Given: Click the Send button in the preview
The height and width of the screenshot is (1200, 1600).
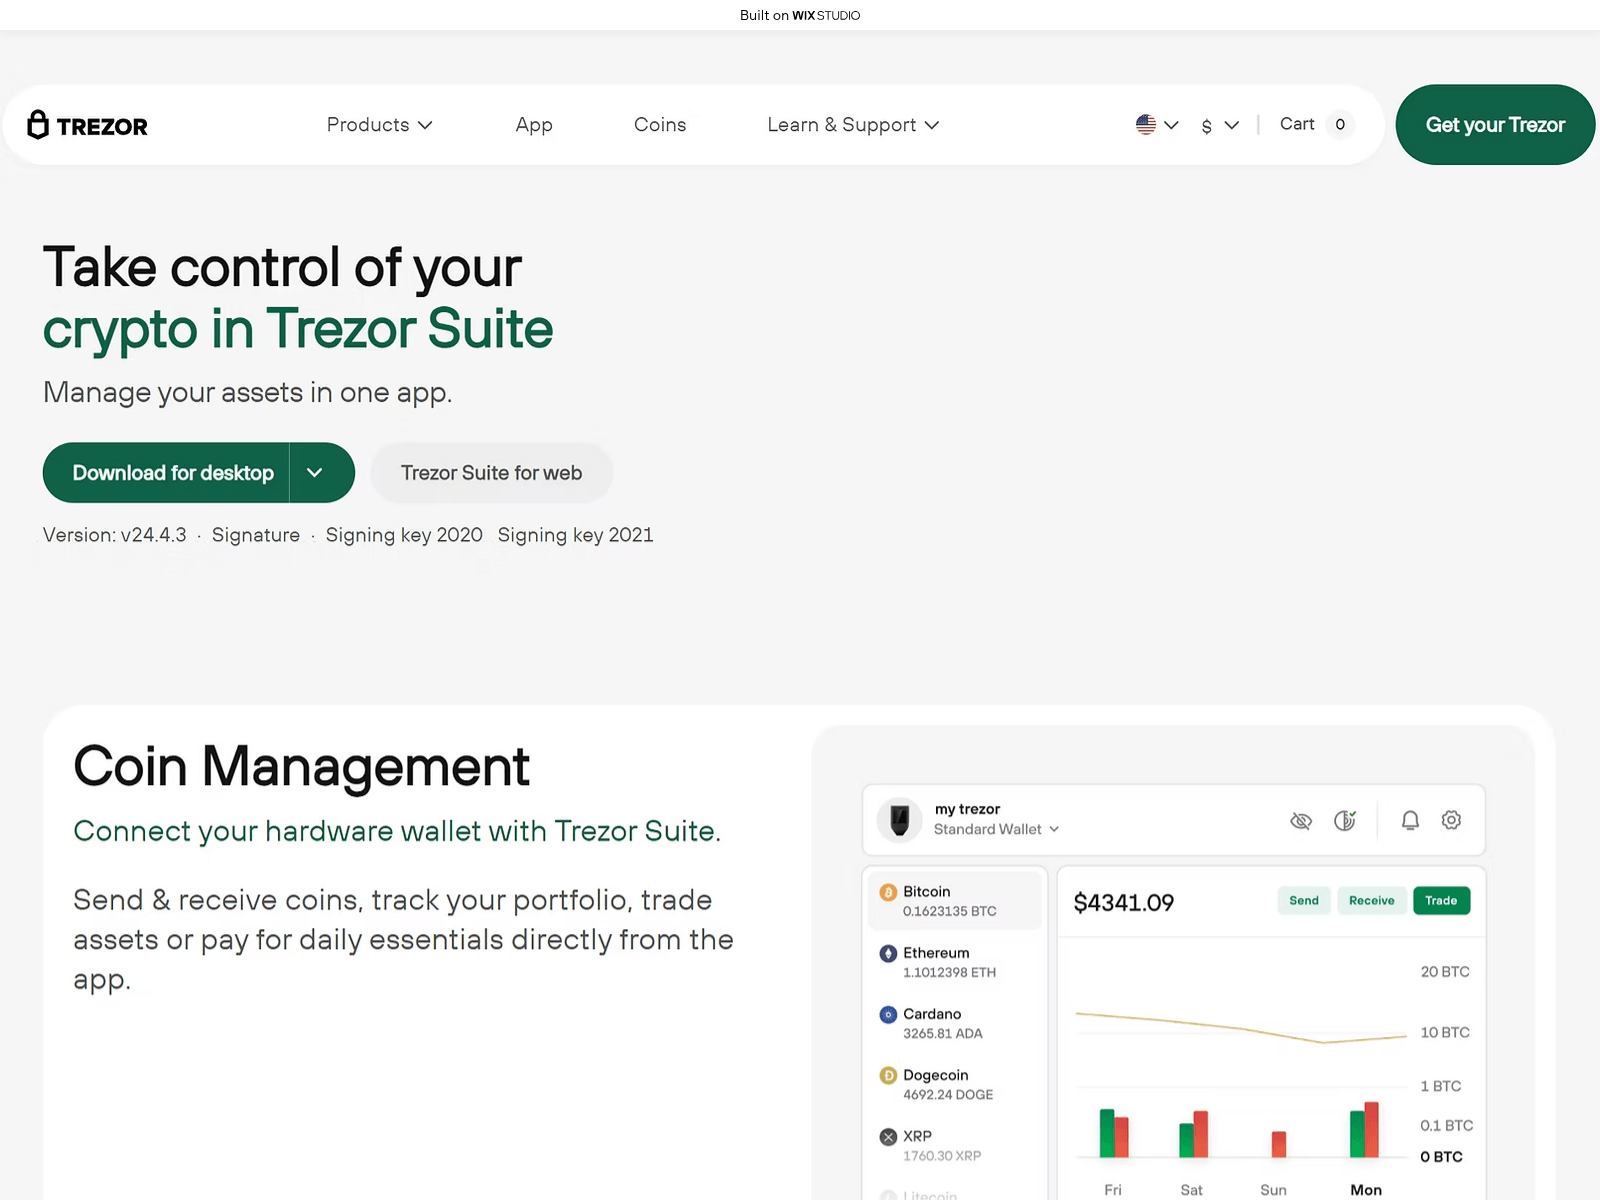Looking at the screenshot, I should point(1304,900).
